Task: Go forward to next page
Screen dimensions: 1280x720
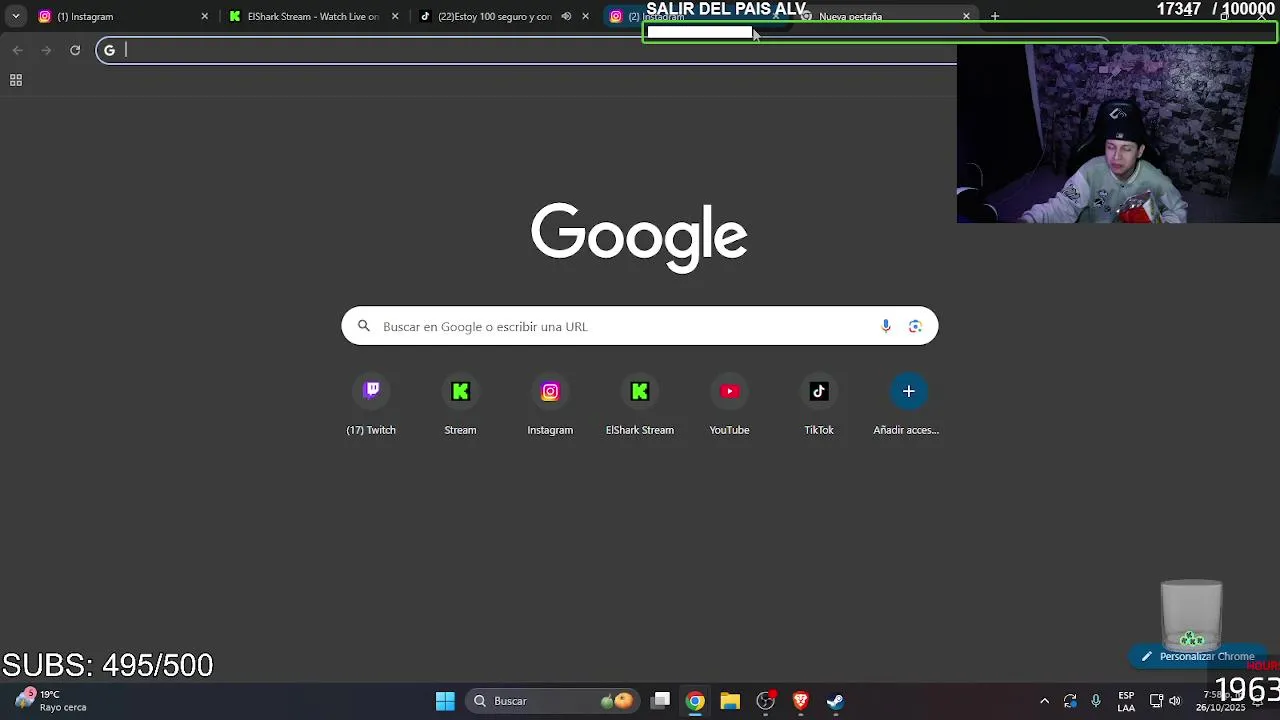Action: [46, 50]
